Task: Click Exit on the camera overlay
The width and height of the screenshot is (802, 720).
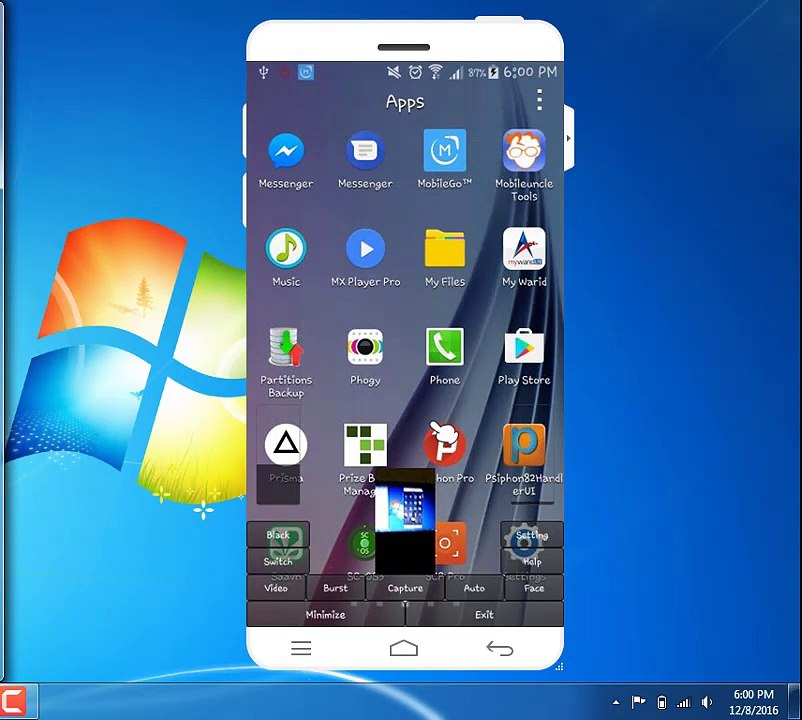Action: [x=484, y=614]
